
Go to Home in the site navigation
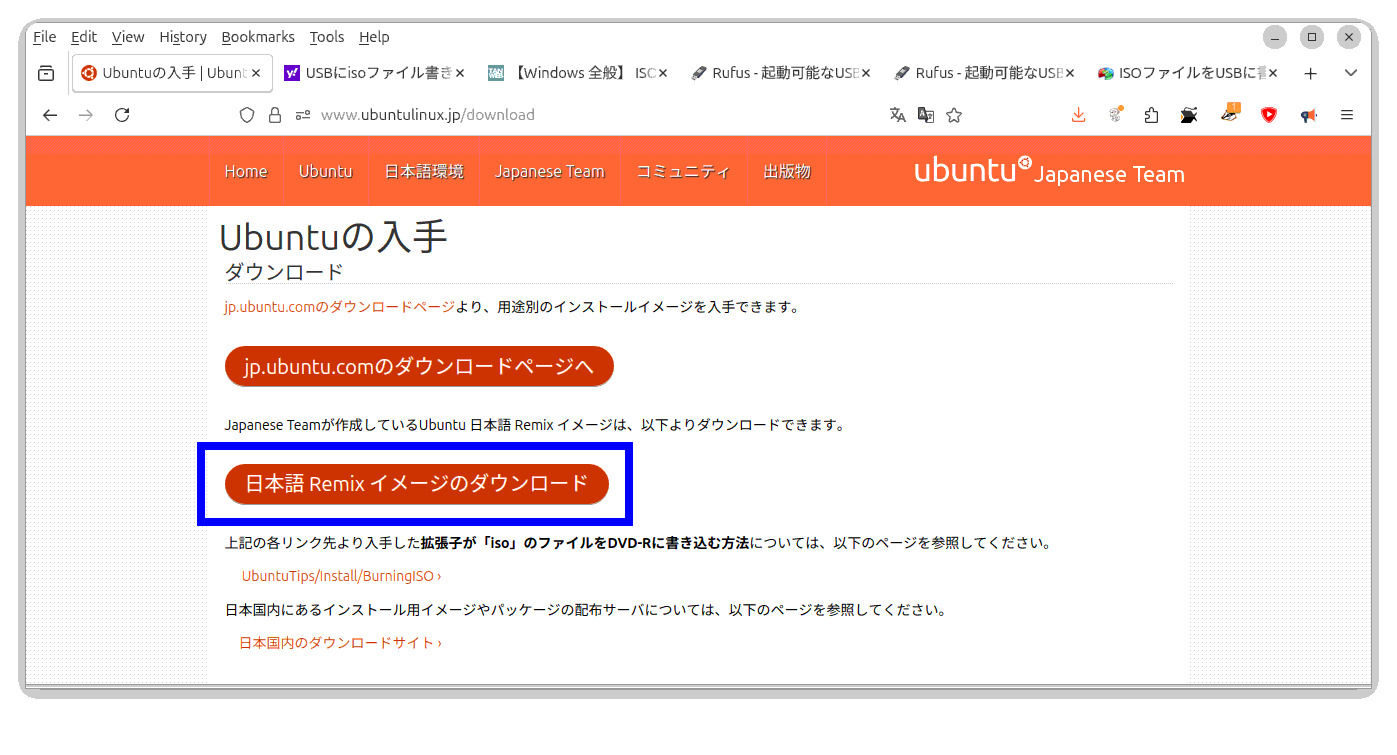tap(246, 172)
